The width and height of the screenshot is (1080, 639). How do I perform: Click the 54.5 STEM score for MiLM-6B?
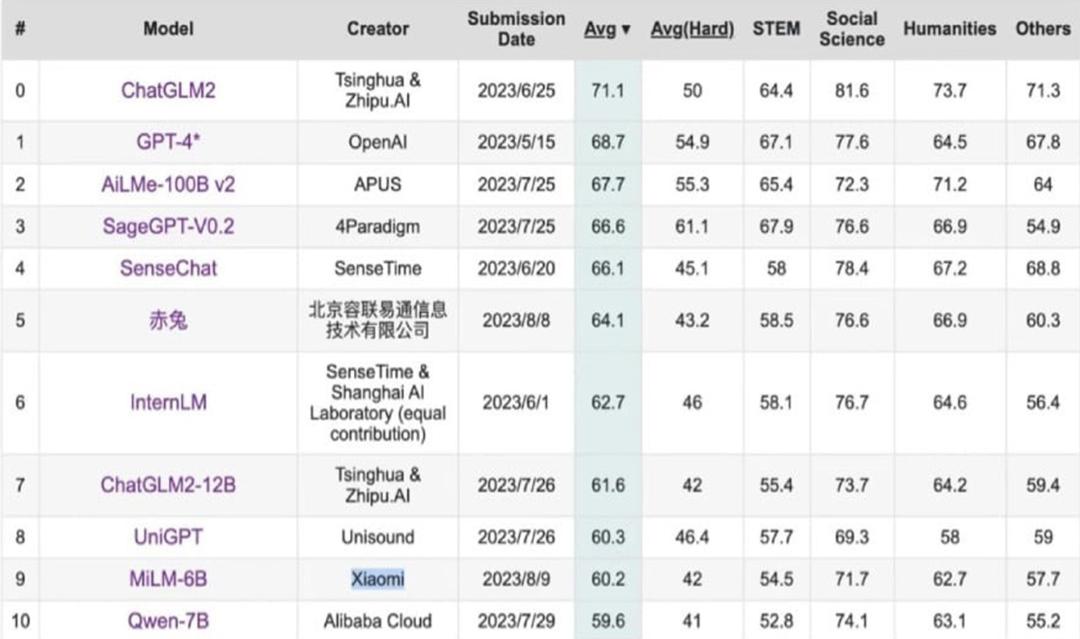click(x=776, y=579)
